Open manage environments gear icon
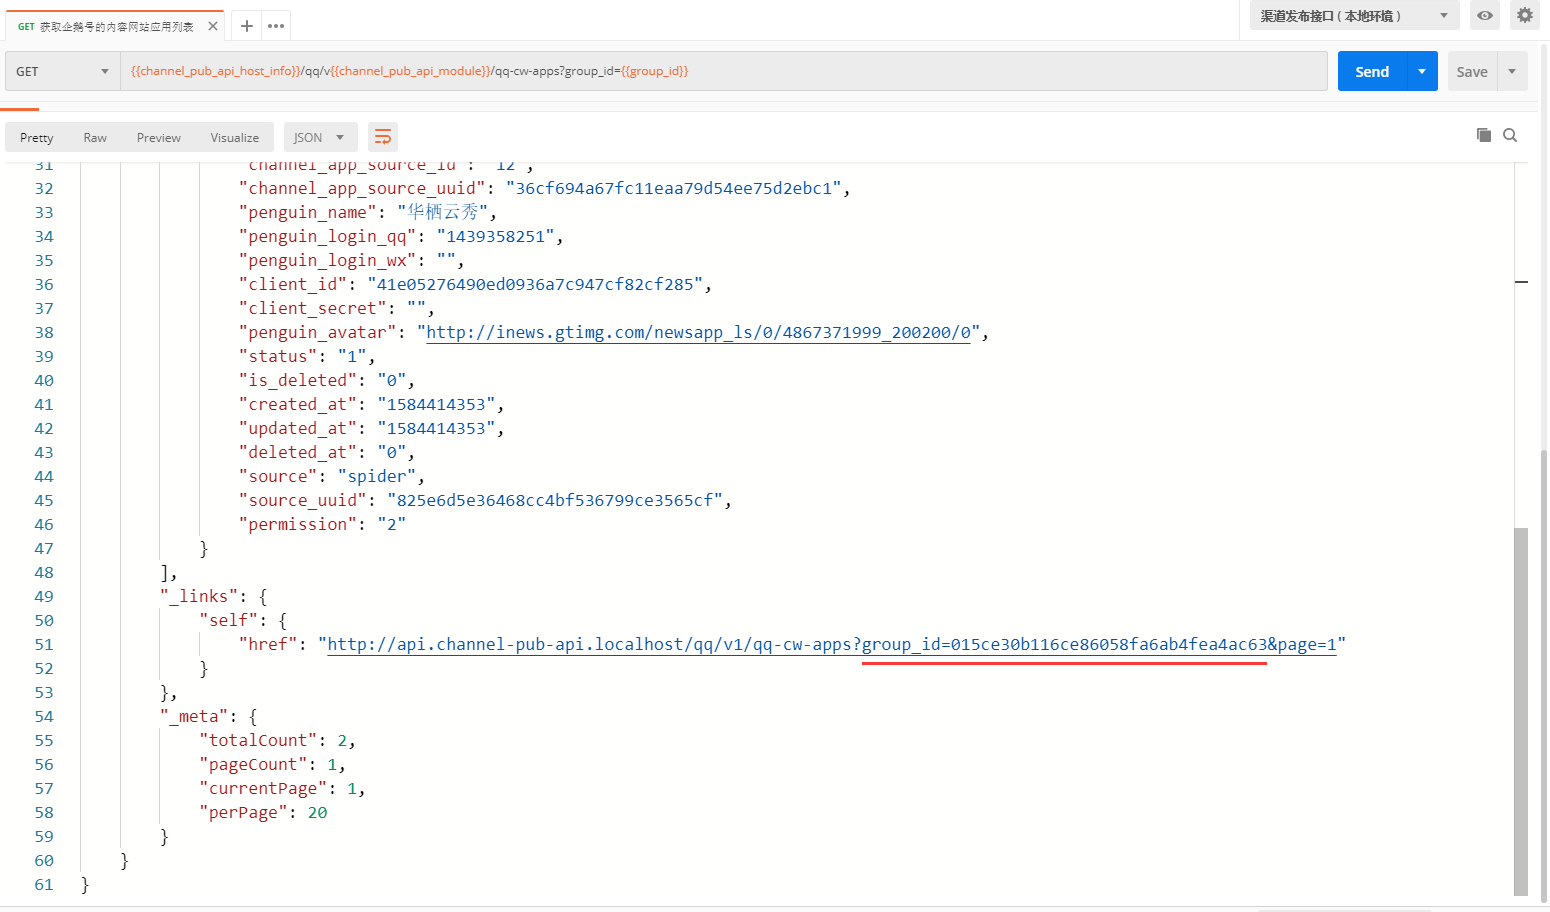 tap(1524, 16)
